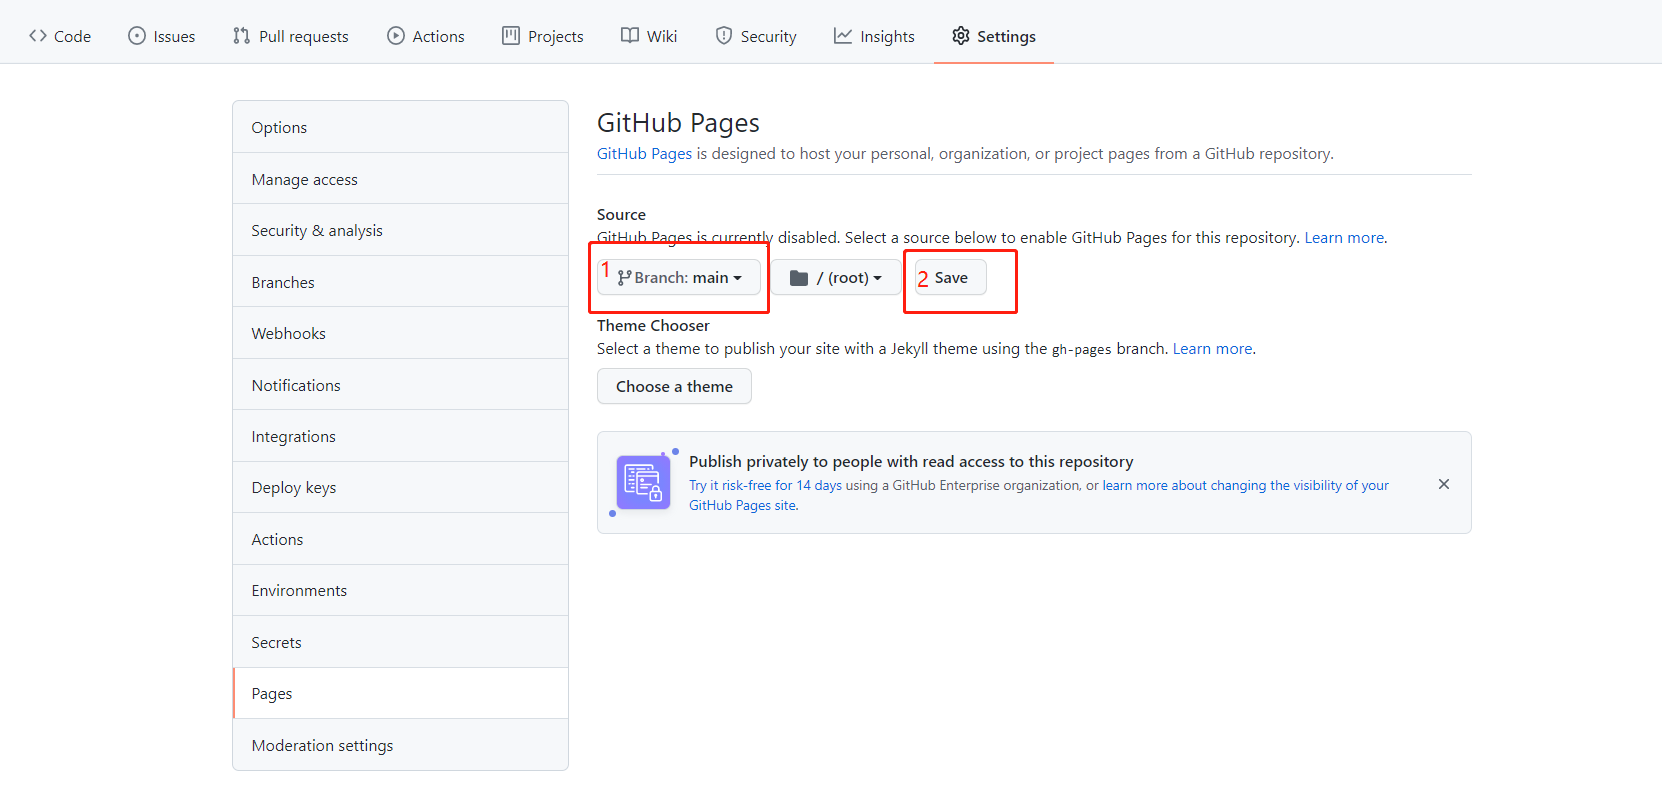Open the Issues tab

pyautogui.click(x=162, y=36)
